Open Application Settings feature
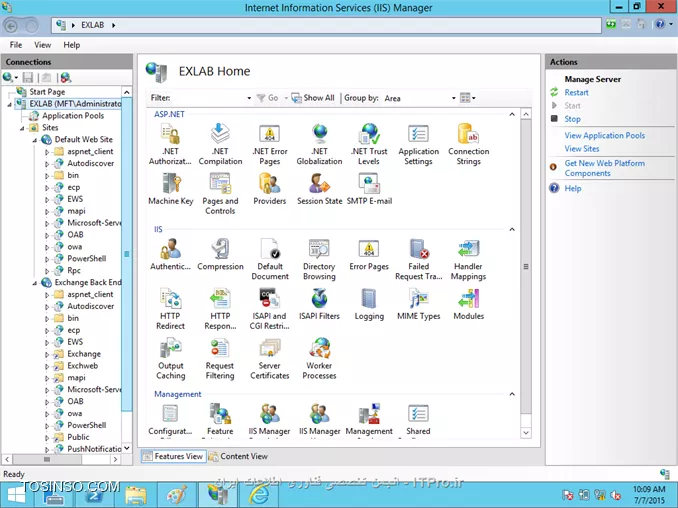 (419, 144)
